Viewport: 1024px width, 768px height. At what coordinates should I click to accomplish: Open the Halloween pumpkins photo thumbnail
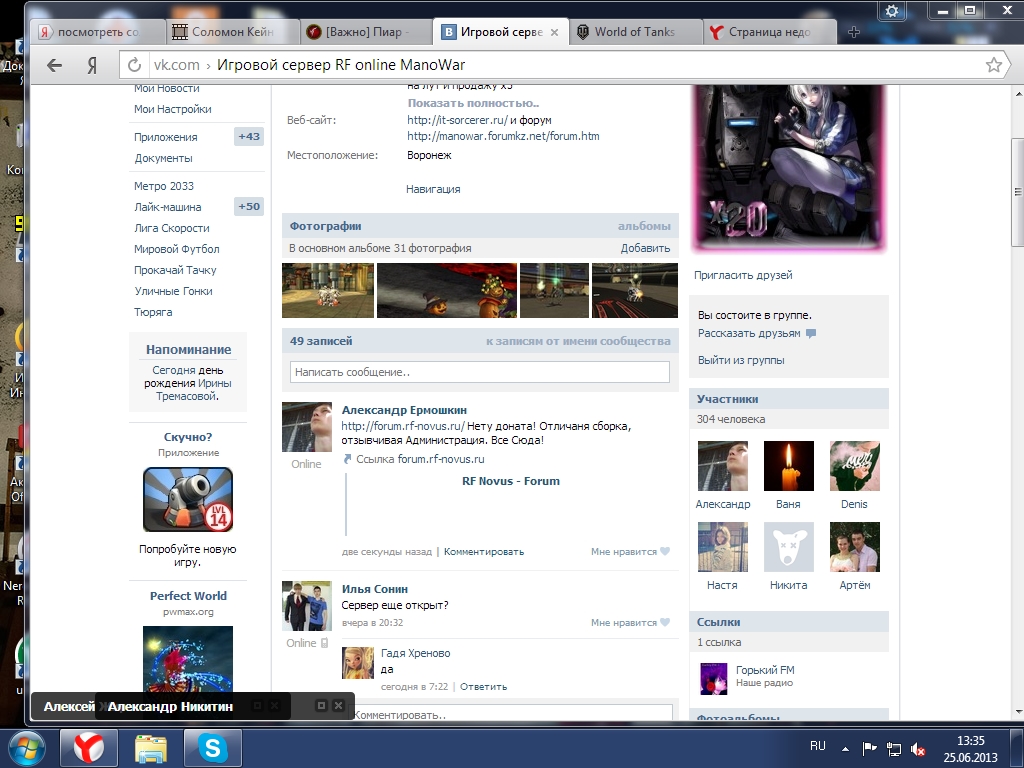pos(447,291)
